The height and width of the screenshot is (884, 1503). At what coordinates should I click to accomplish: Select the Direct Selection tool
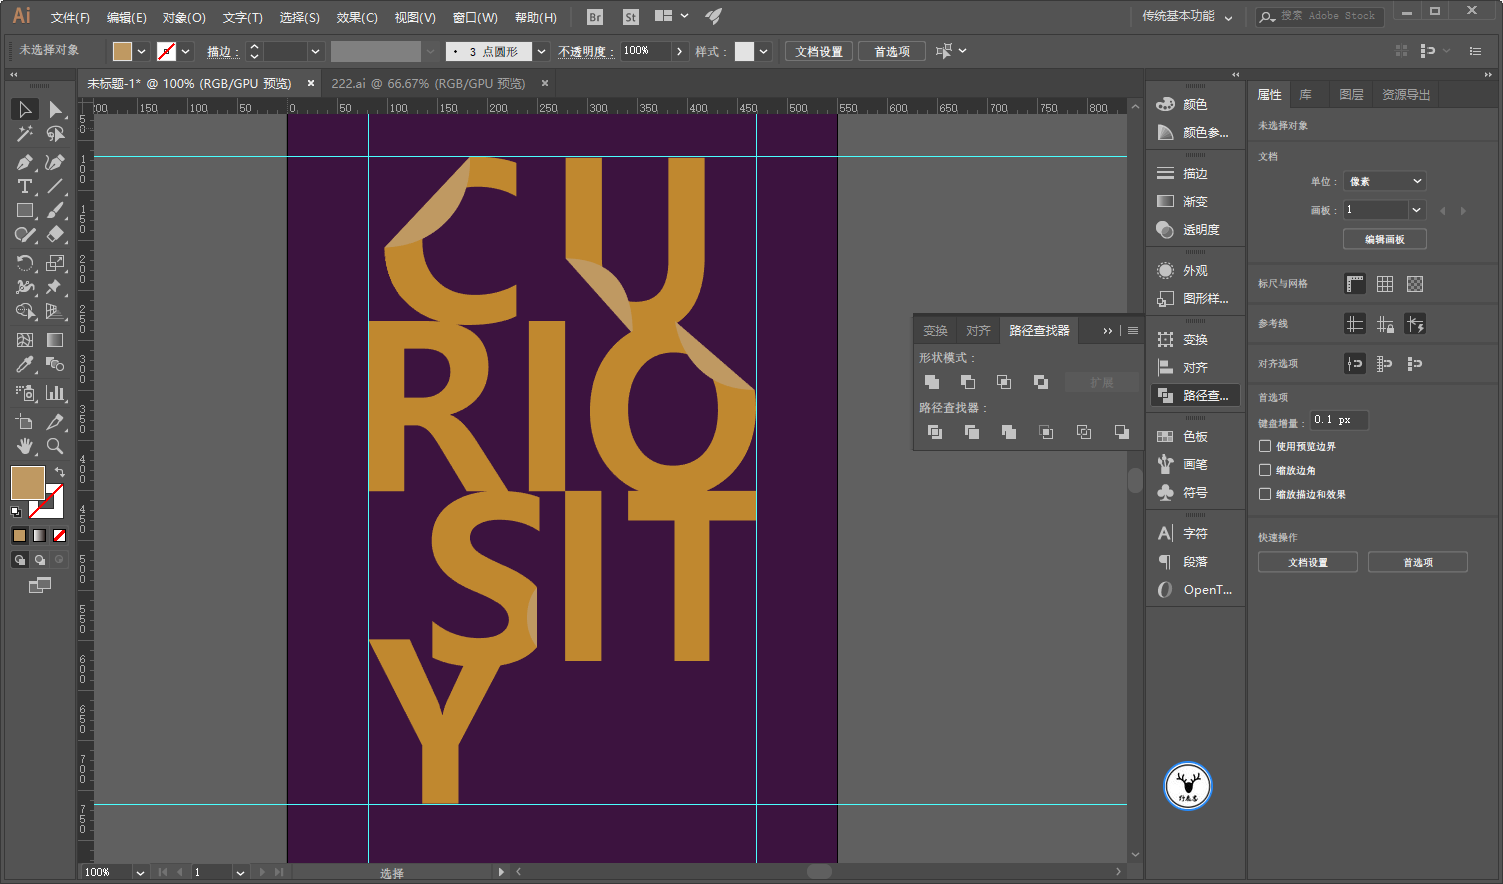(x=55, y=109)
